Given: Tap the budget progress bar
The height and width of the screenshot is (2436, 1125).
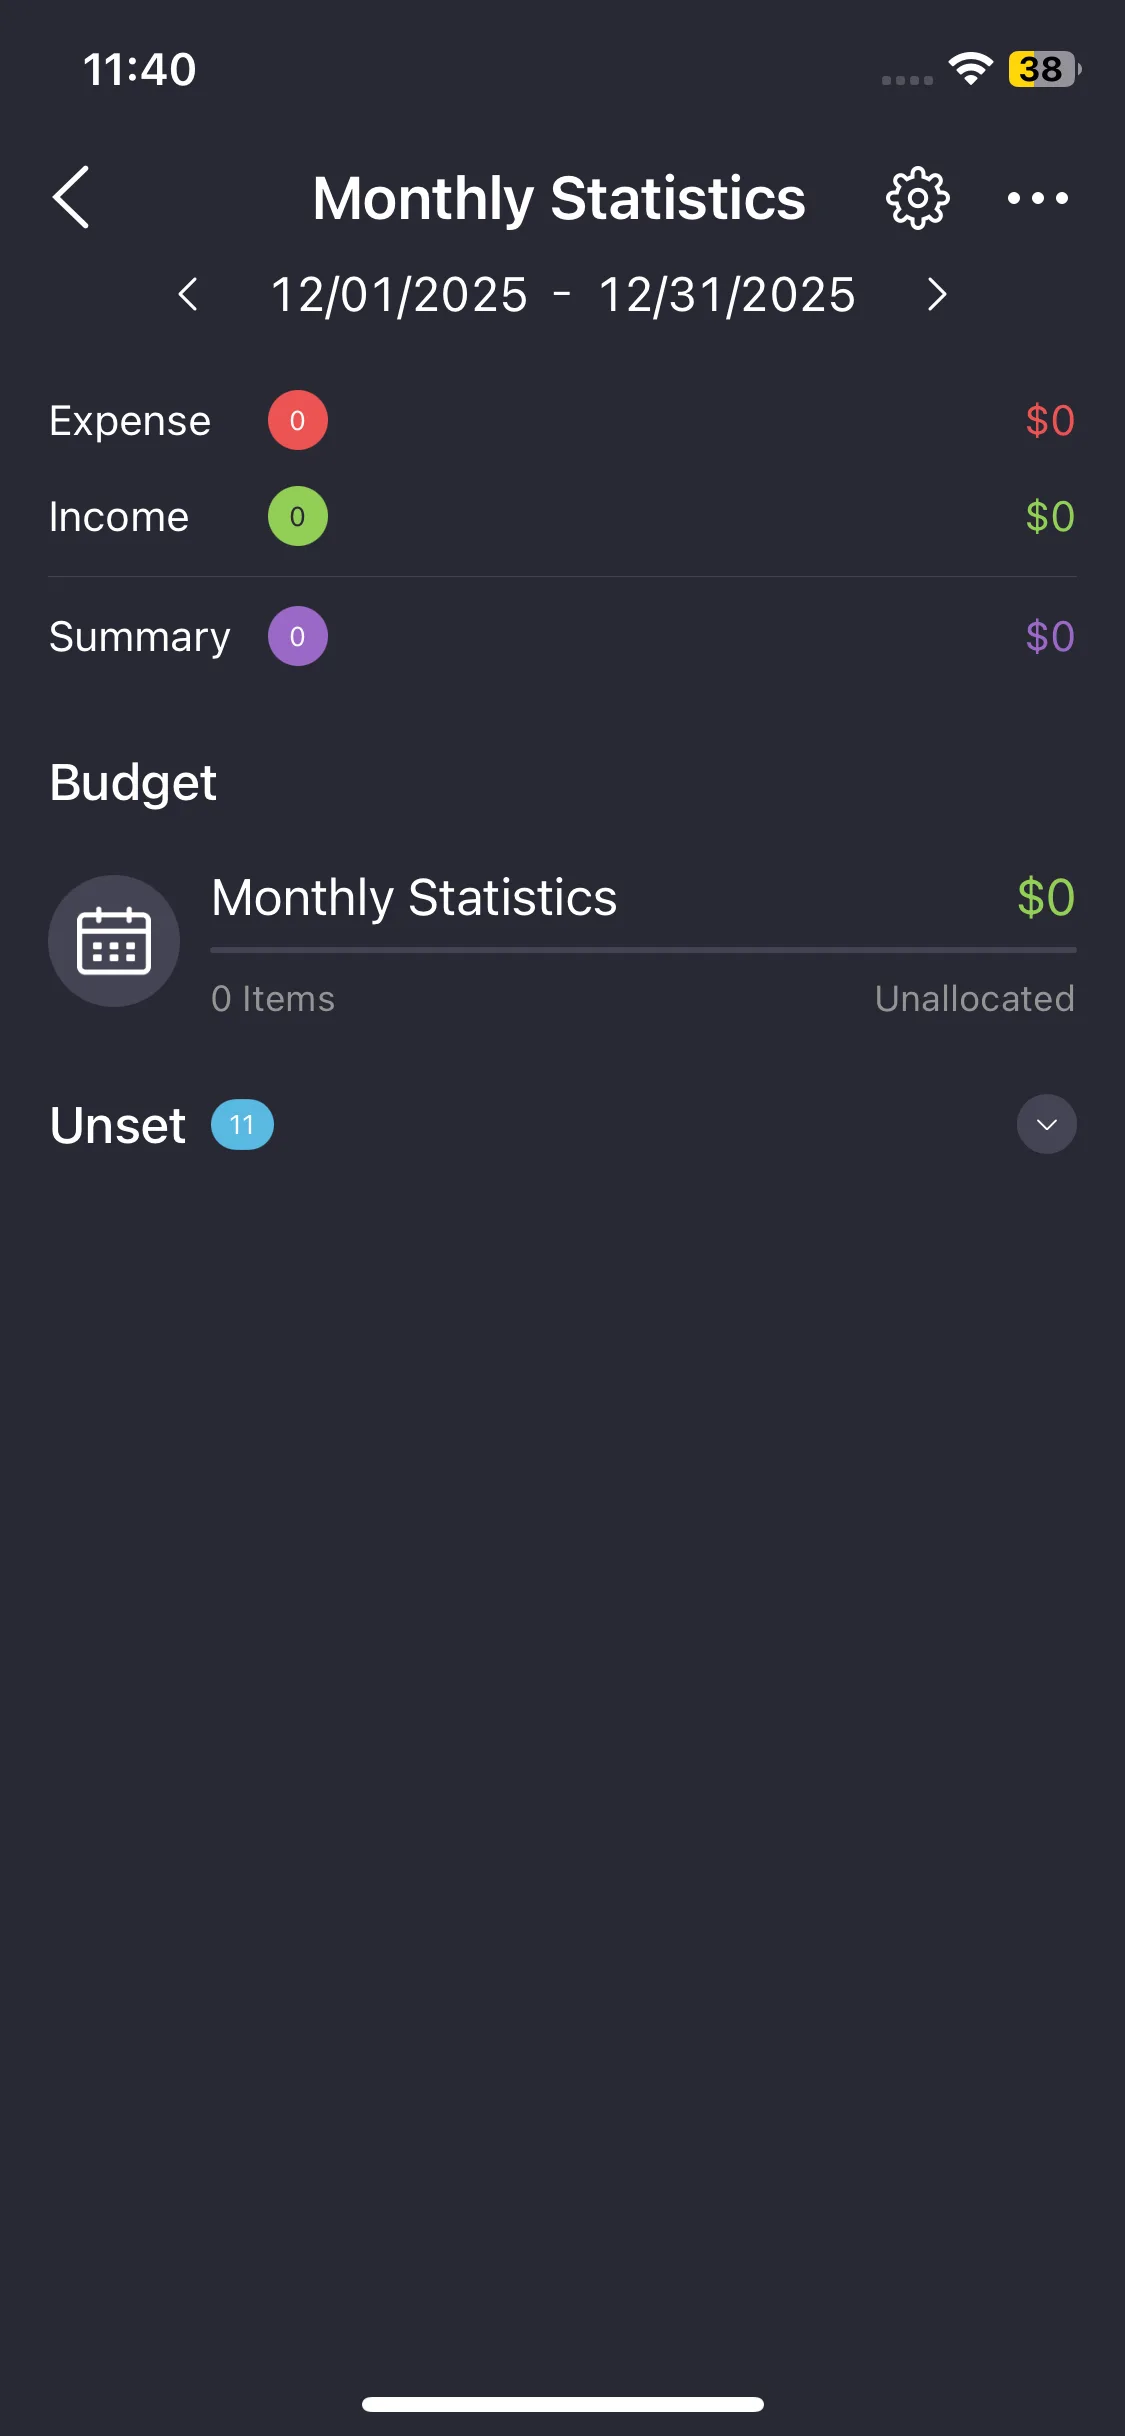Looking at the screenshot, I should [643, 950].
